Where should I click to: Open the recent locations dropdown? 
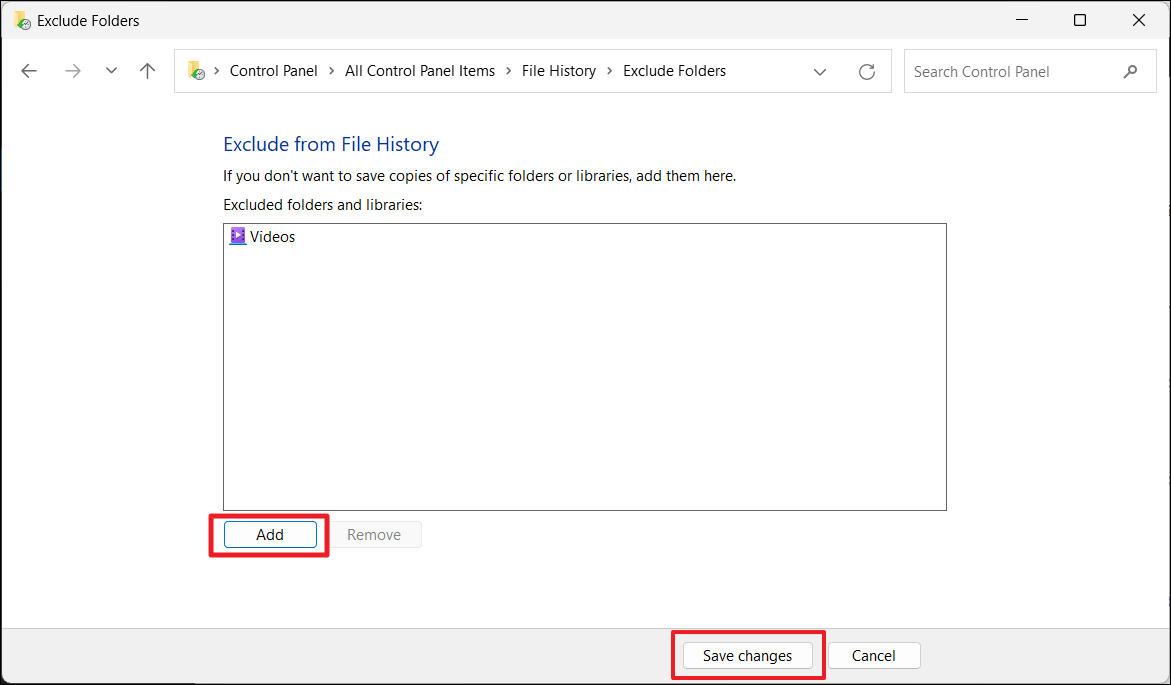[x=111, y=71]
